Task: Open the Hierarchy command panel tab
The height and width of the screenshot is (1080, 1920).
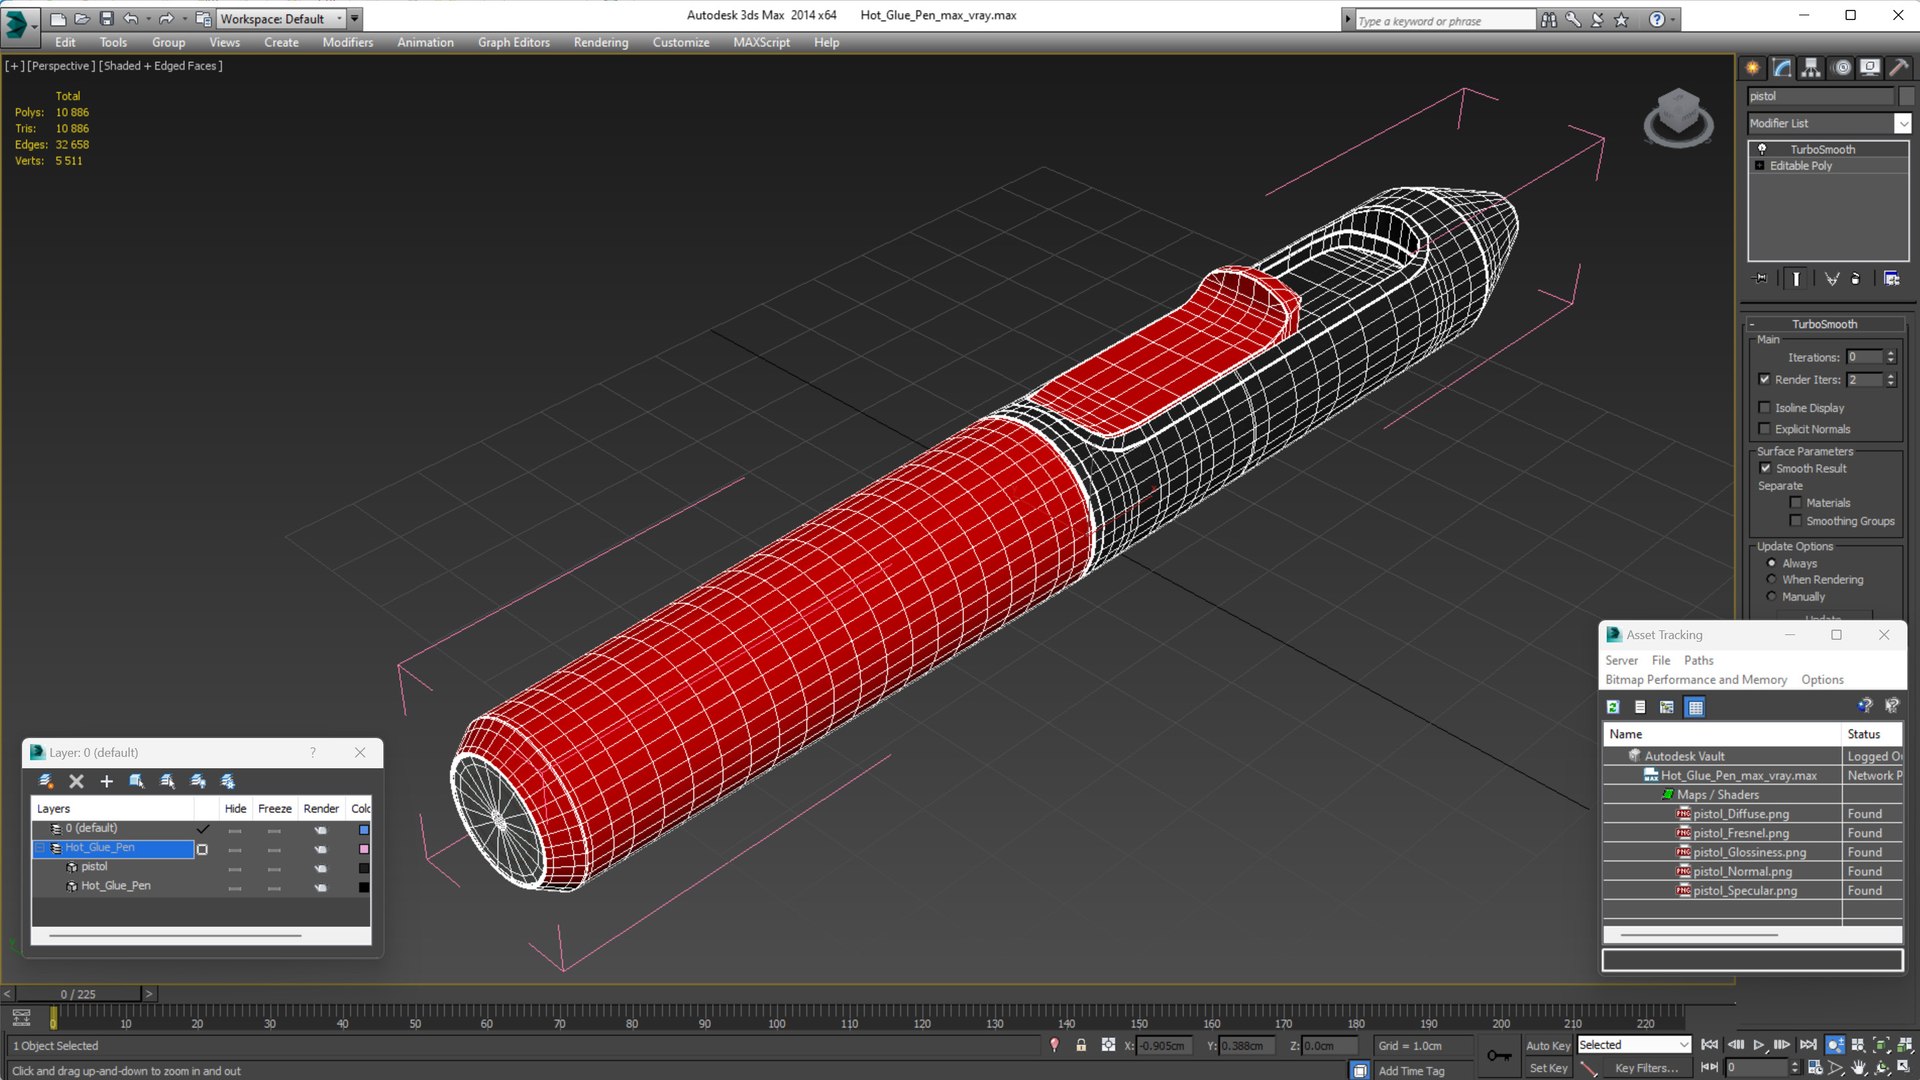Action: 1811,68
